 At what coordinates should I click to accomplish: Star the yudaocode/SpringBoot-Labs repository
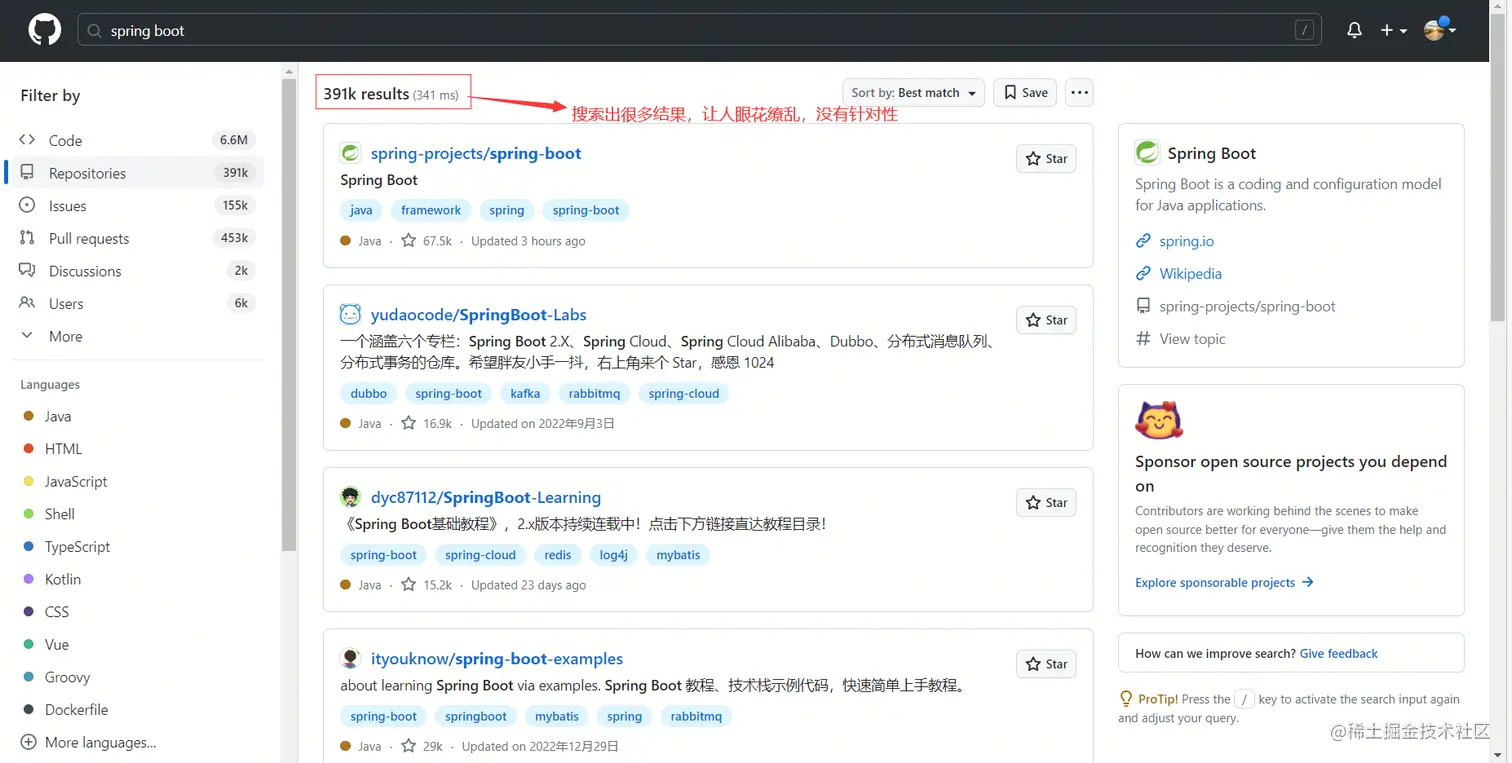coord(1046,320)
